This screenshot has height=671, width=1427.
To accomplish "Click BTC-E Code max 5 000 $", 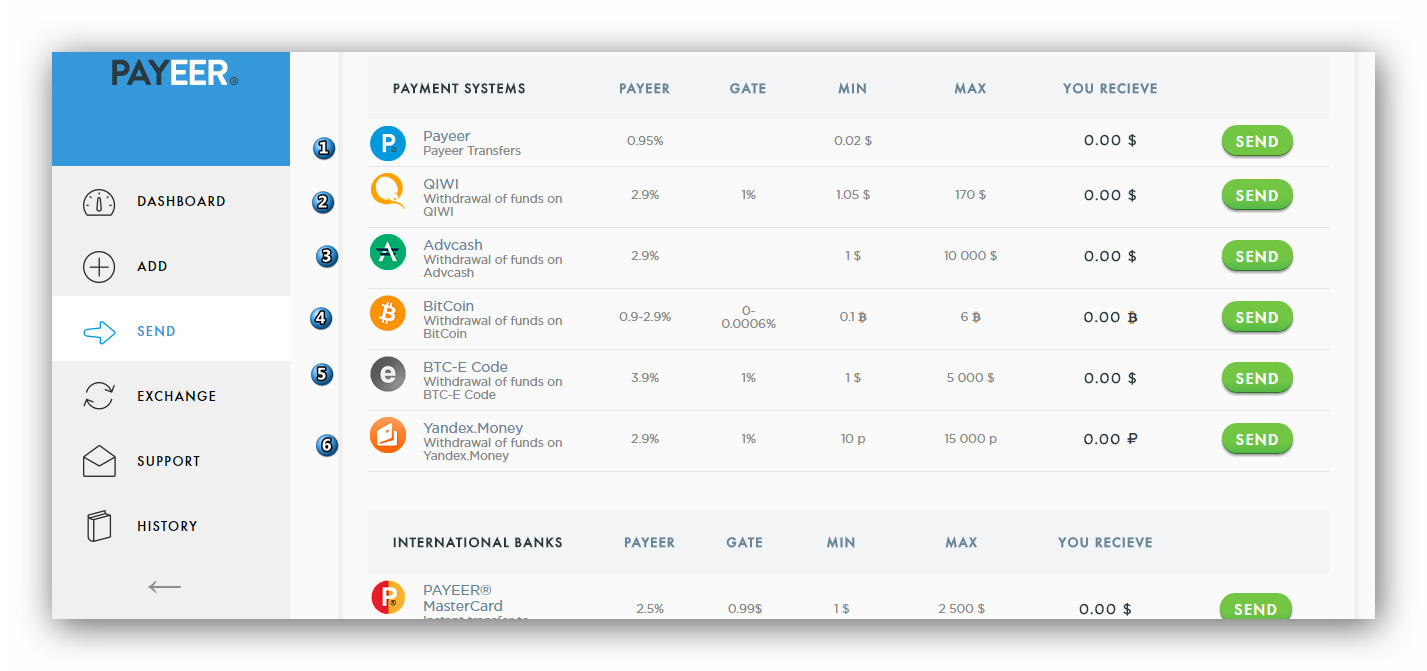I will point(970,378).
